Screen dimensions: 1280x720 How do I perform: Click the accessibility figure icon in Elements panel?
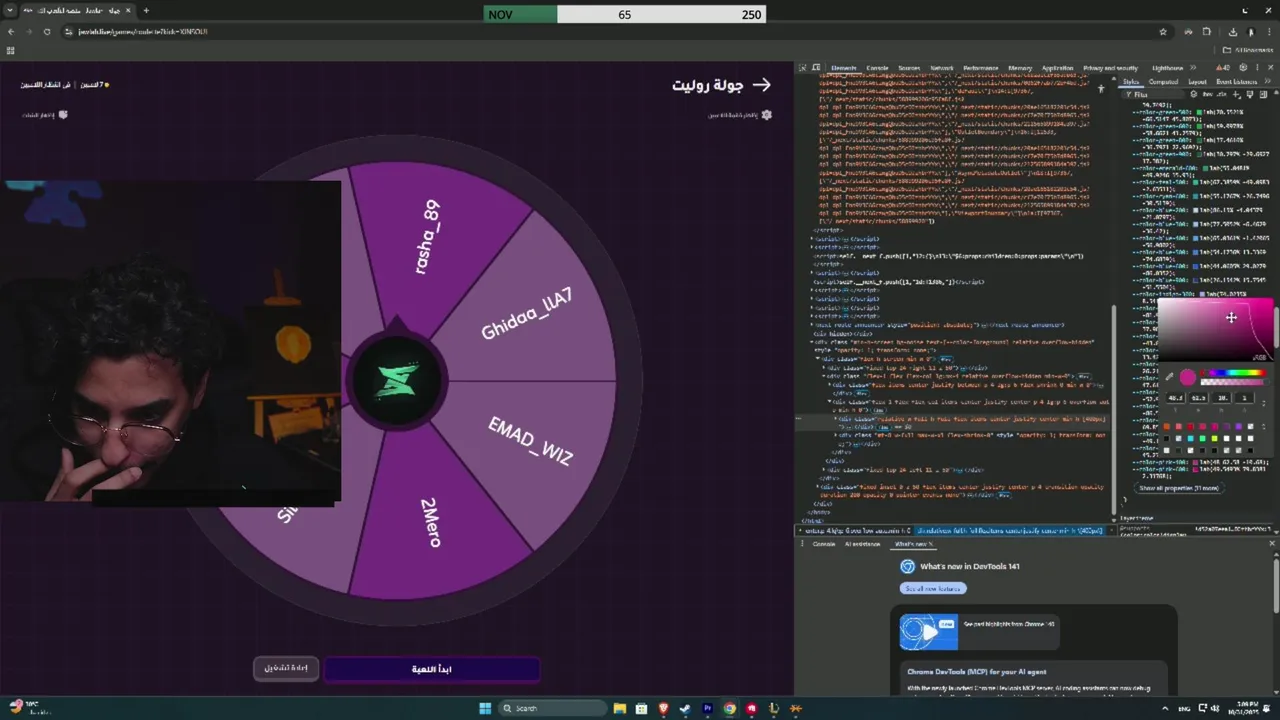tap(1101, 88)
